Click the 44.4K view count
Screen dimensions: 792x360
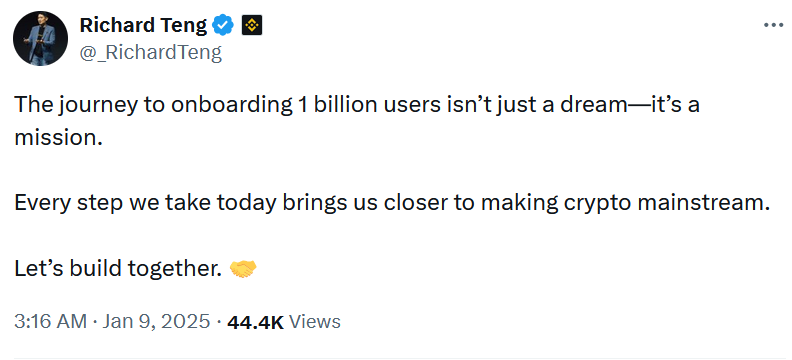(256, 321)
